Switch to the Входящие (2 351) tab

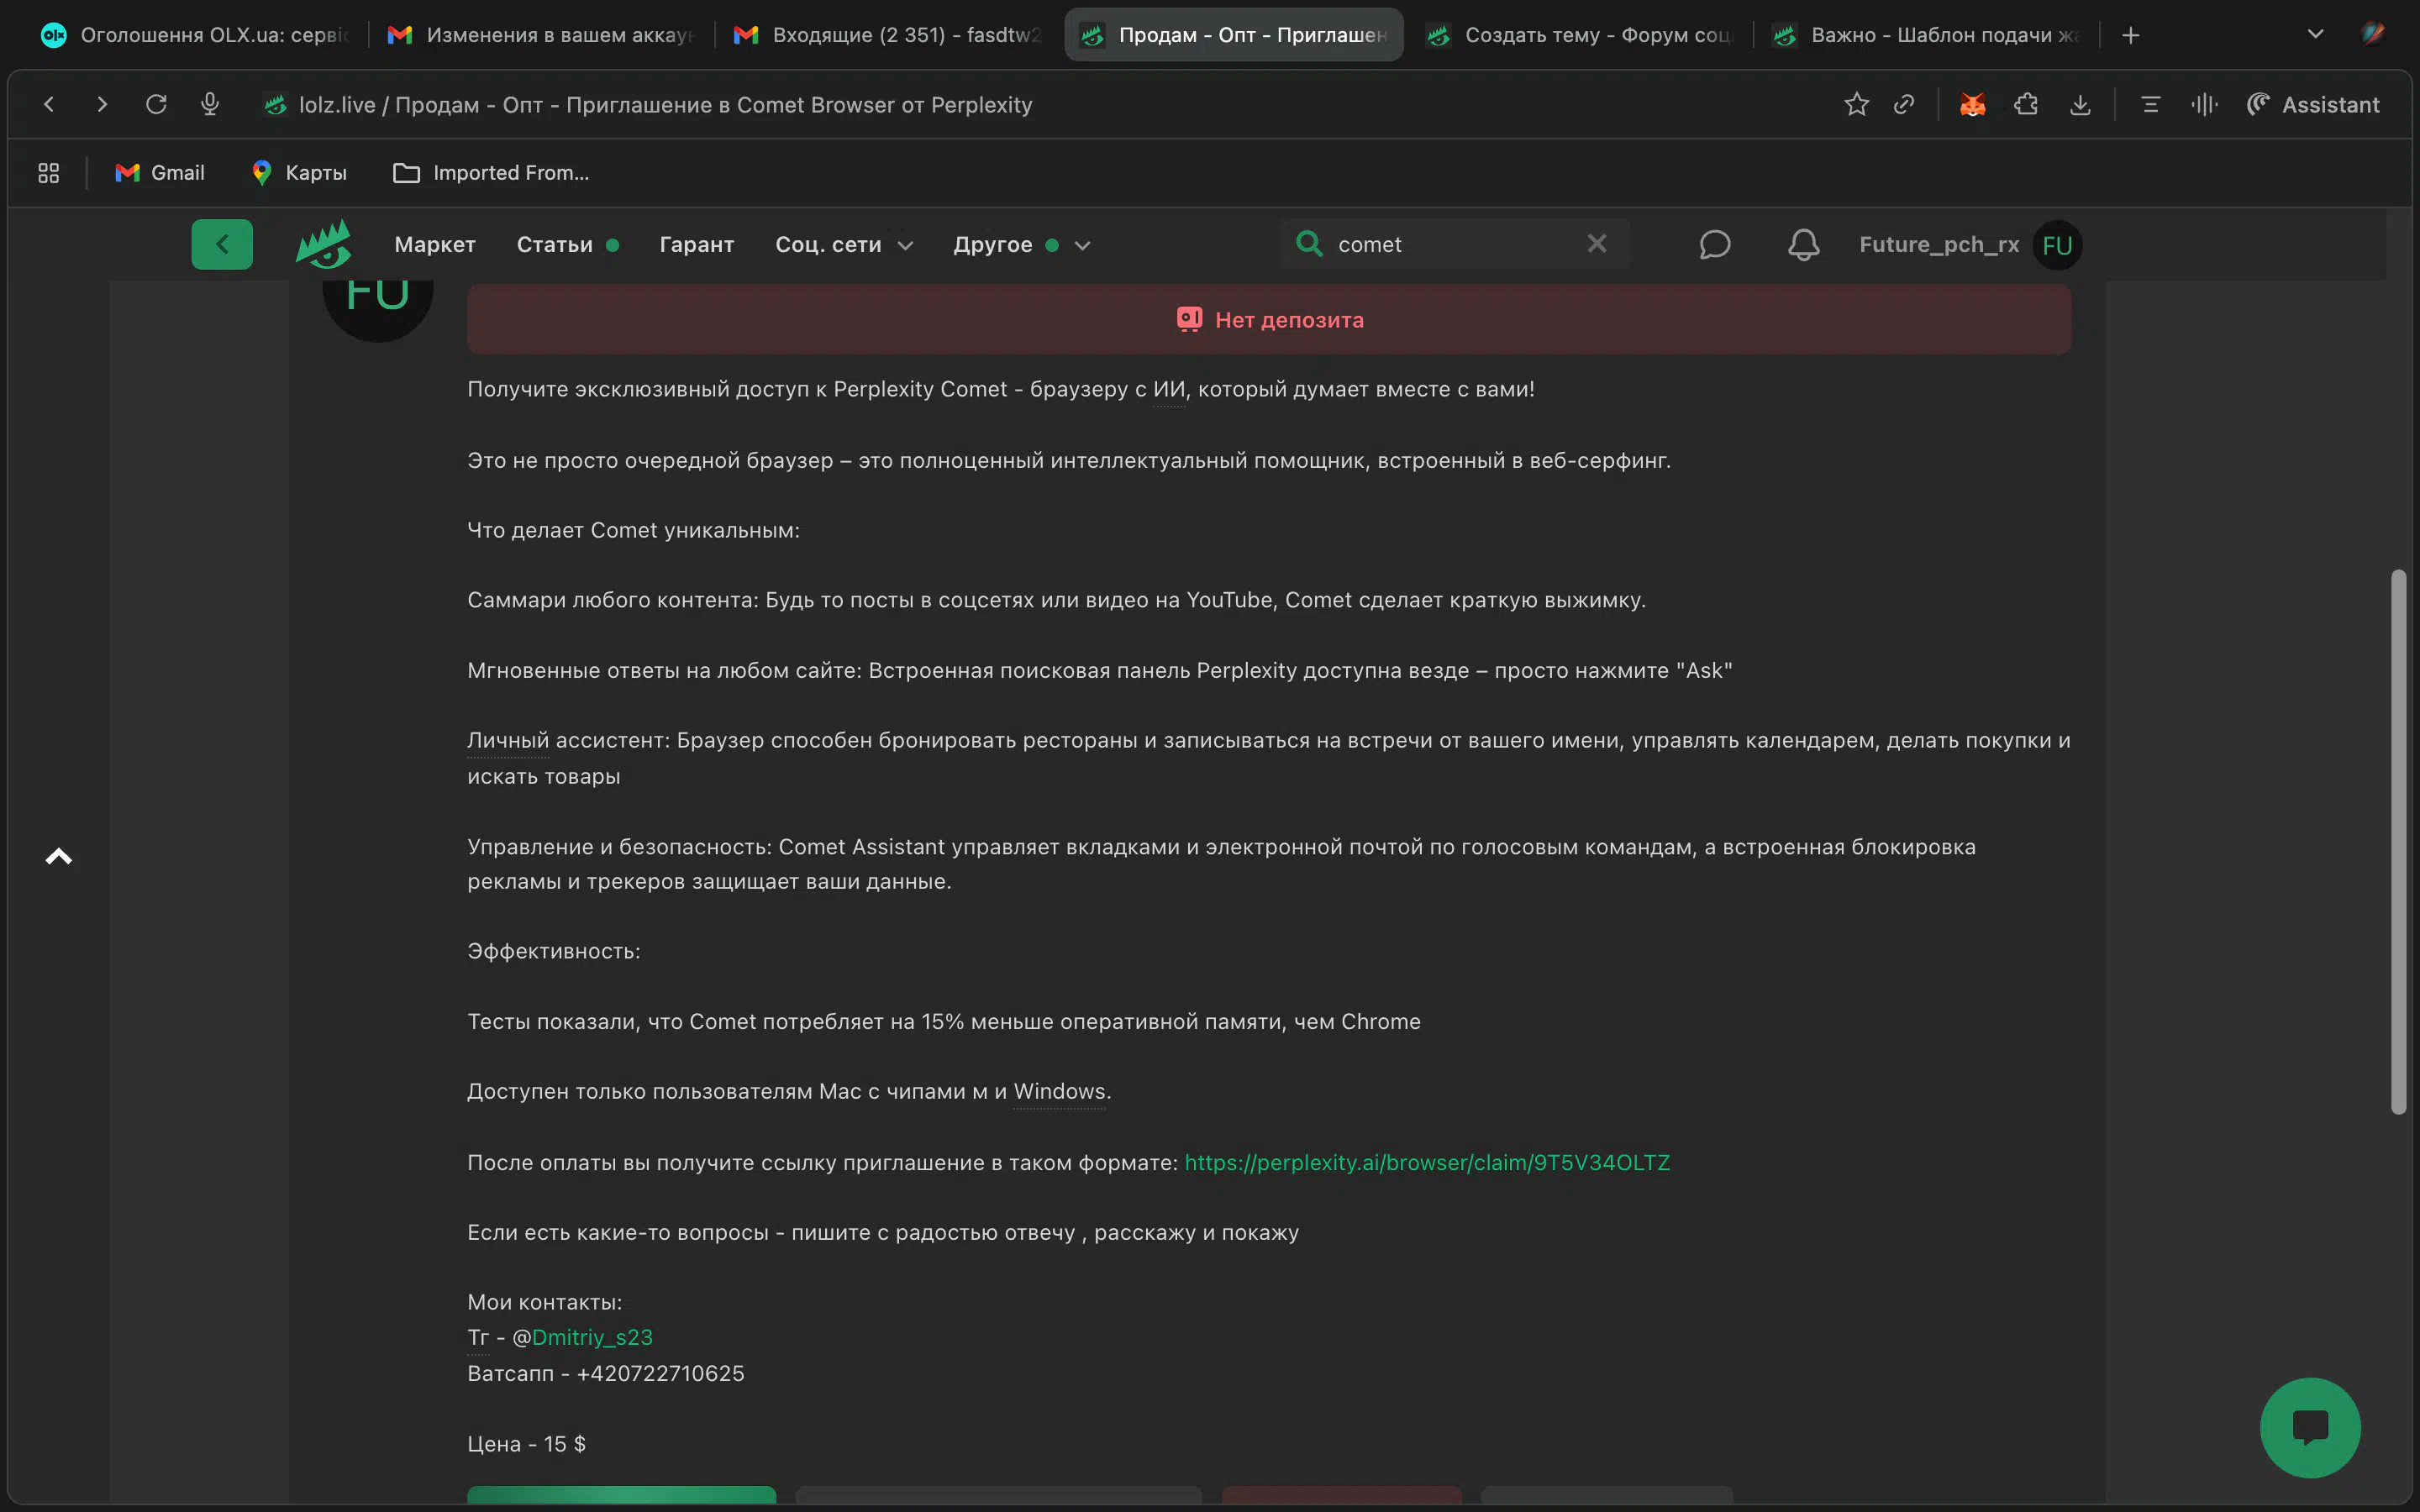point(888,35)
